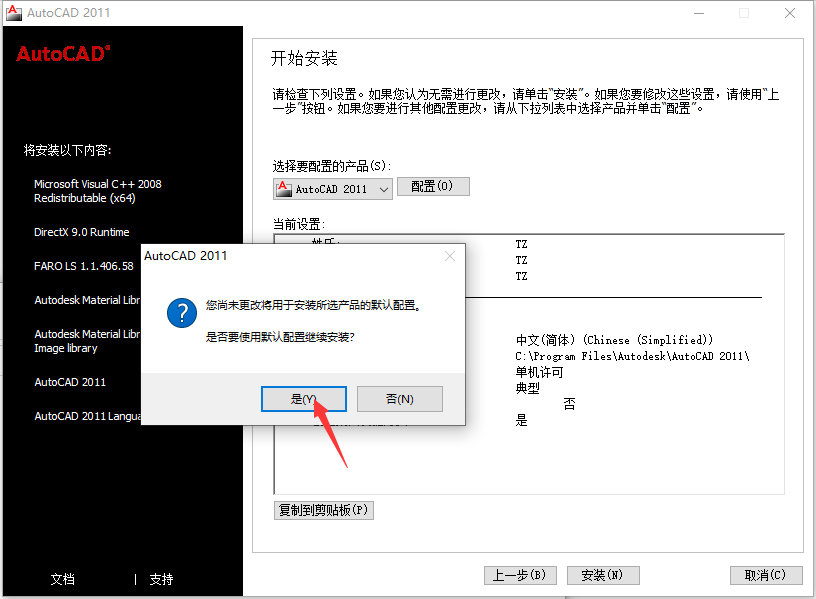
Task: Click the 典型 installation type value
Action: [528, 388]
